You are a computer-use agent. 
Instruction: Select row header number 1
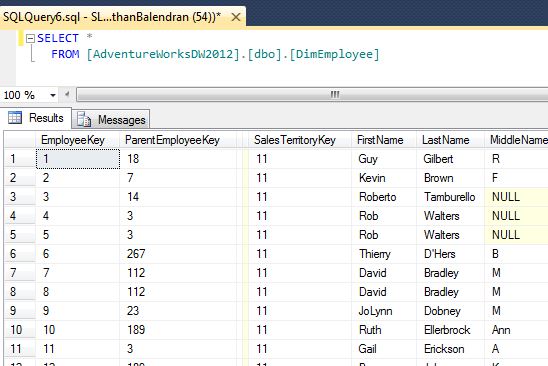(20, 159)
